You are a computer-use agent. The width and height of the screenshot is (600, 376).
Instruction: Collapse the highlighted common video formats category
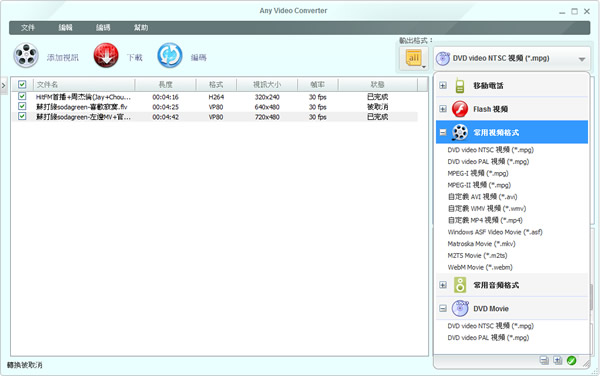click(443, 132)
